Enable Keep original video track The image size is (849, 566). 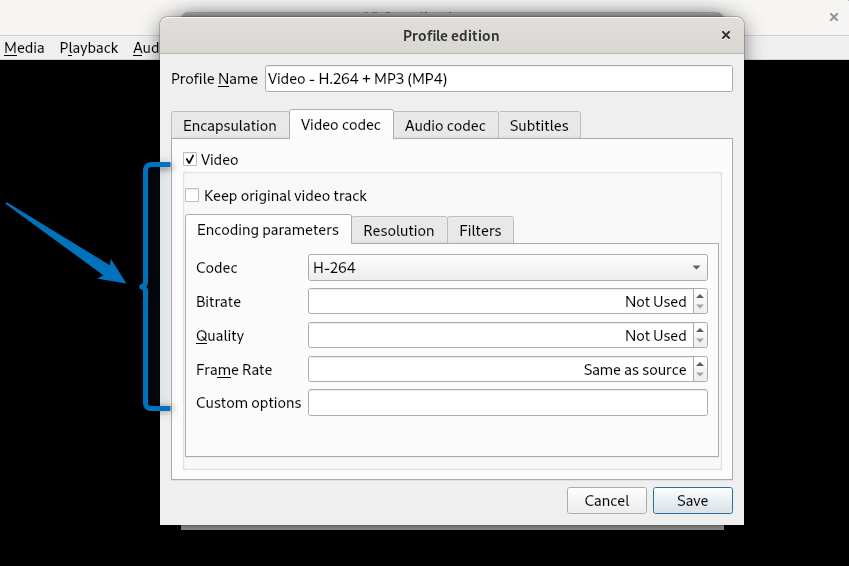tap(193, 196)
